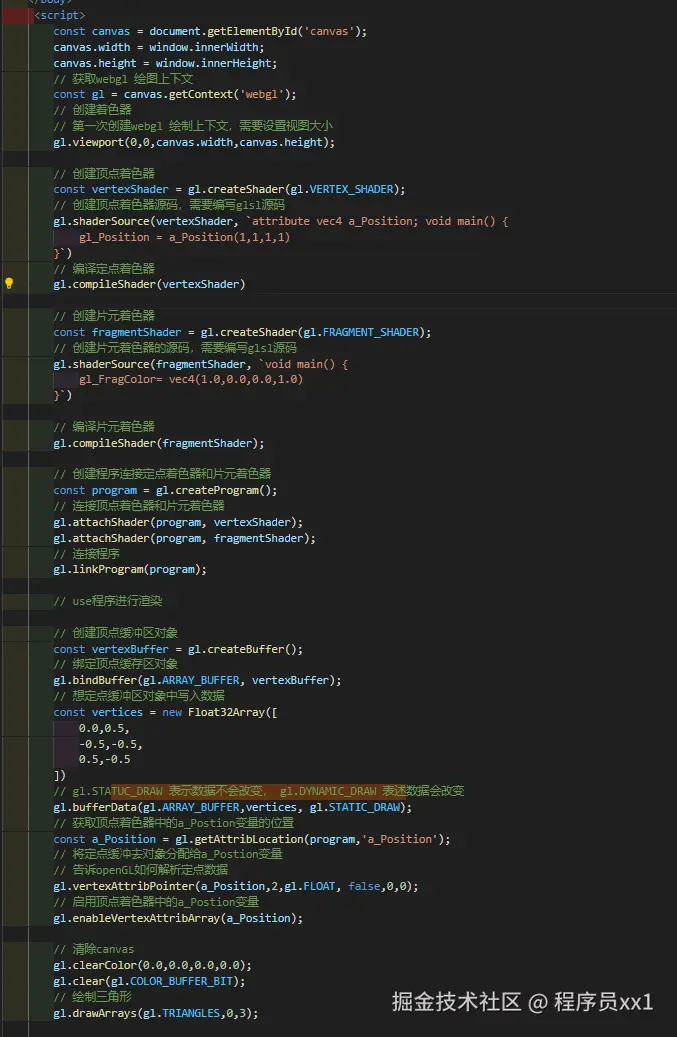Click the '0.5,-0.5' array value line
677x1037 pixels.
pos(104,759)
